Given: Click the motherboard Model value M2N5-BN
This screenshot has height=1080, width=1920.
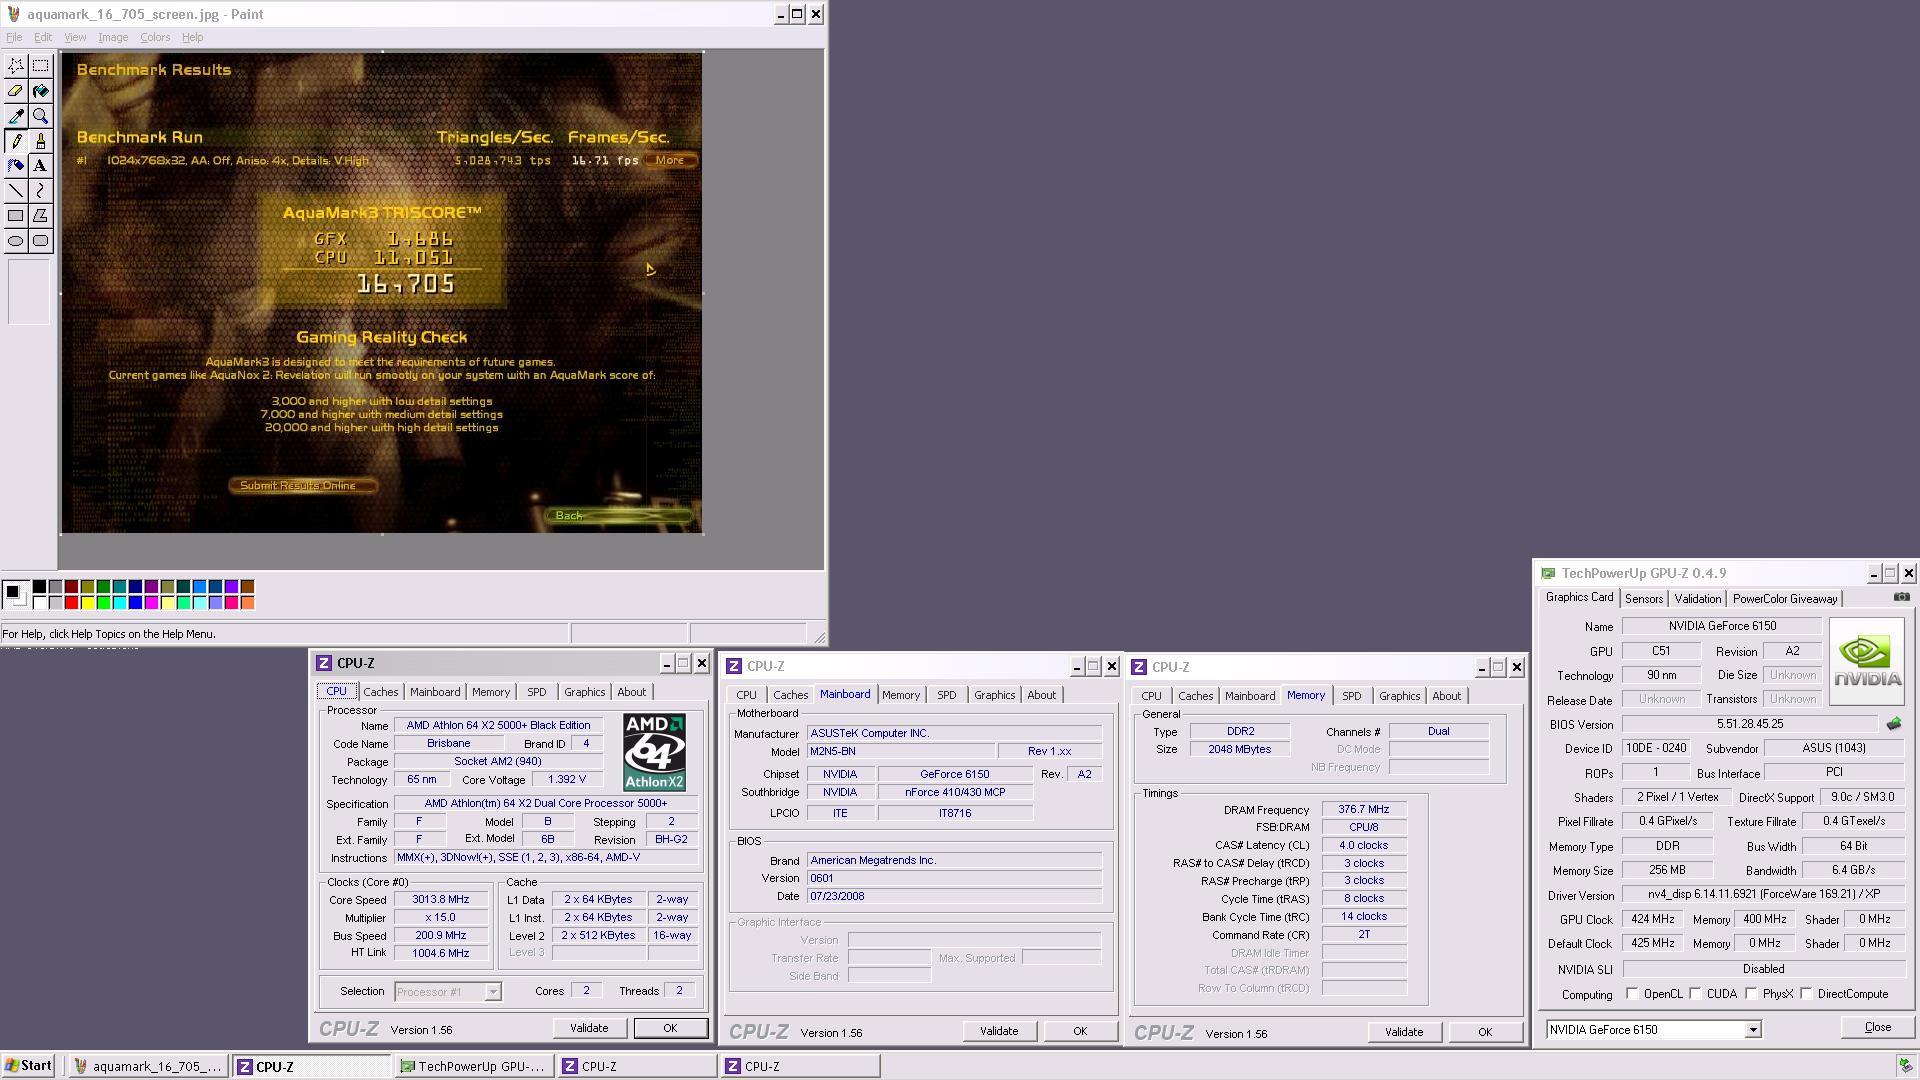Looking at the screenshot, I should coord(900,752).
